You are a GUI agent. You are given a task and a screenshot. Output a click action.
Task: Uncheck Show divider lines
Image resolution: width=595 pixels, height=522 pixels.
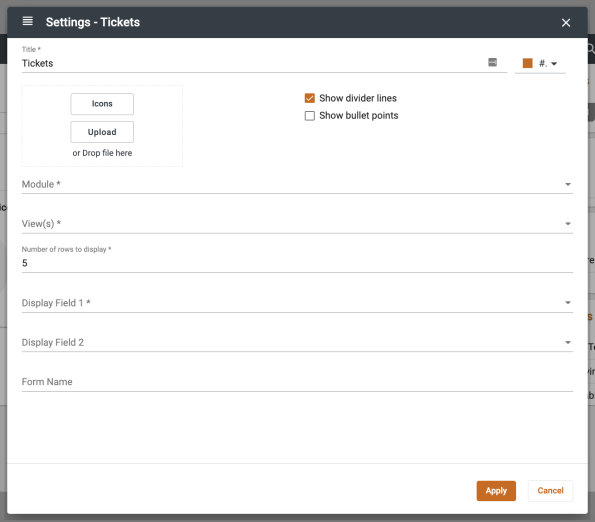click(310, 98)
